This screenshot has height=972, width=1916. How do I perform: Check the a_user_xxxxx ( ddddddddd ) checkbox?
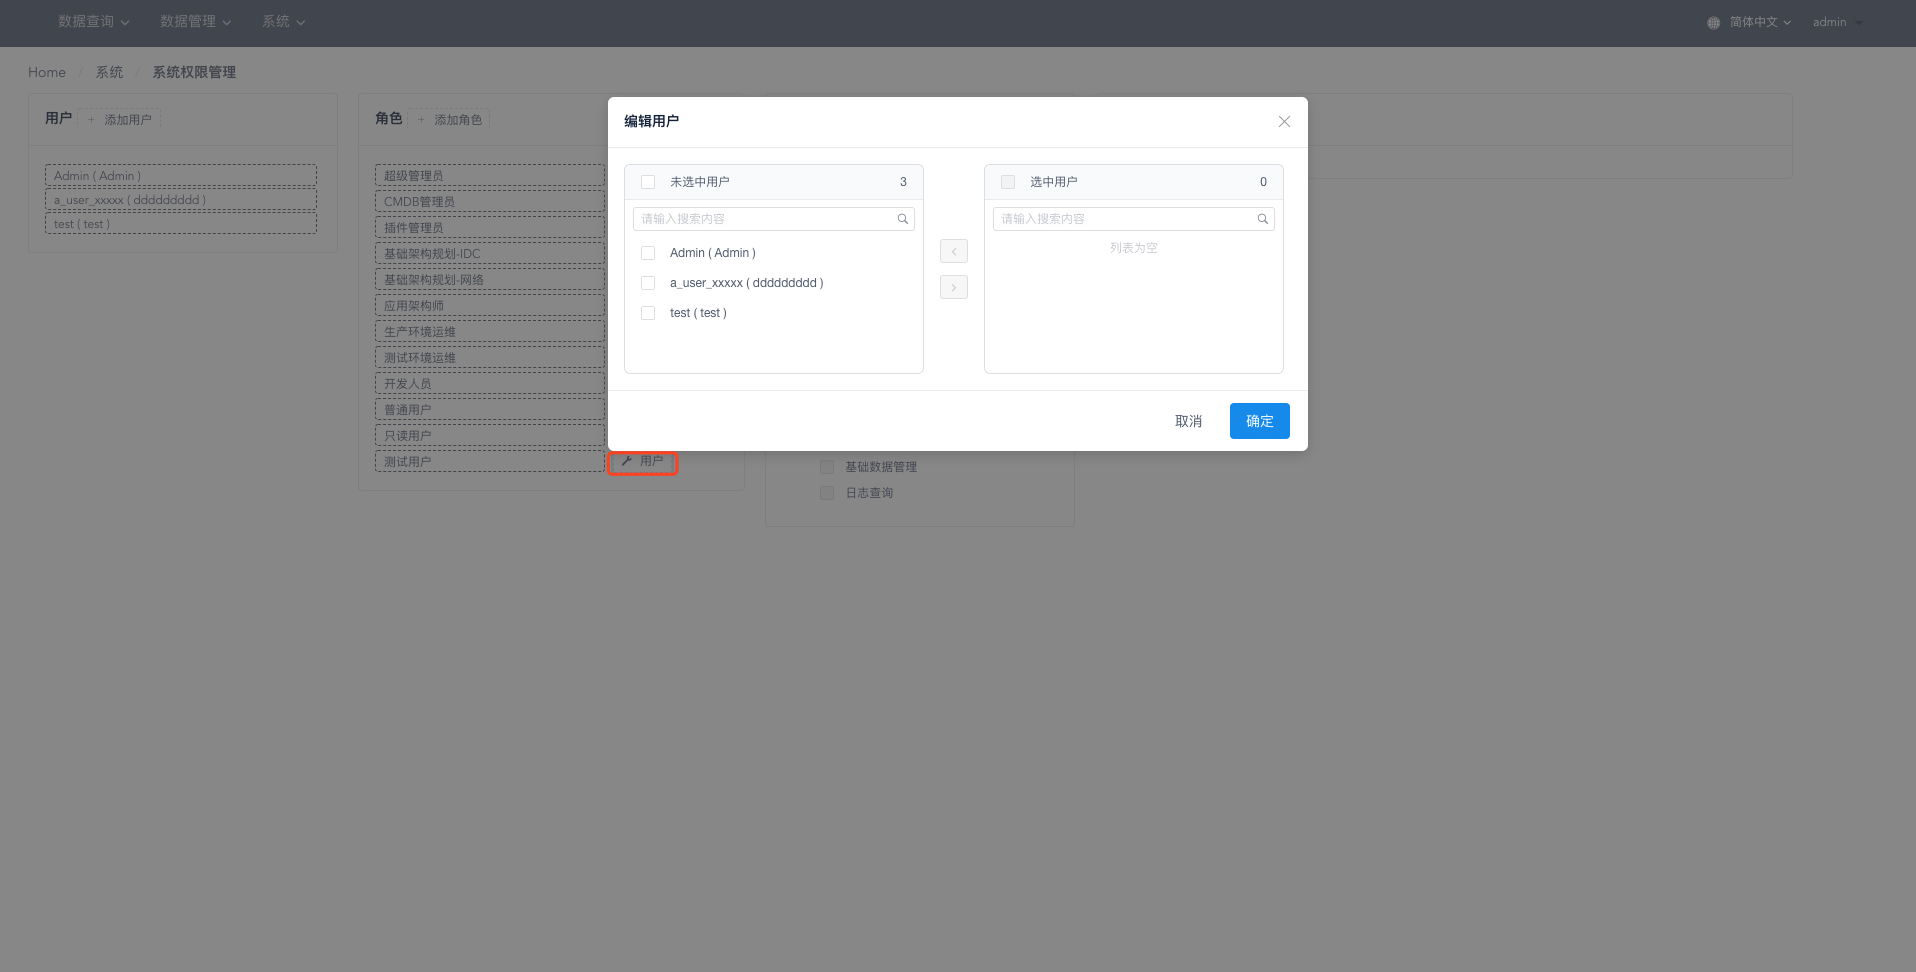click(x=648, y=283)
